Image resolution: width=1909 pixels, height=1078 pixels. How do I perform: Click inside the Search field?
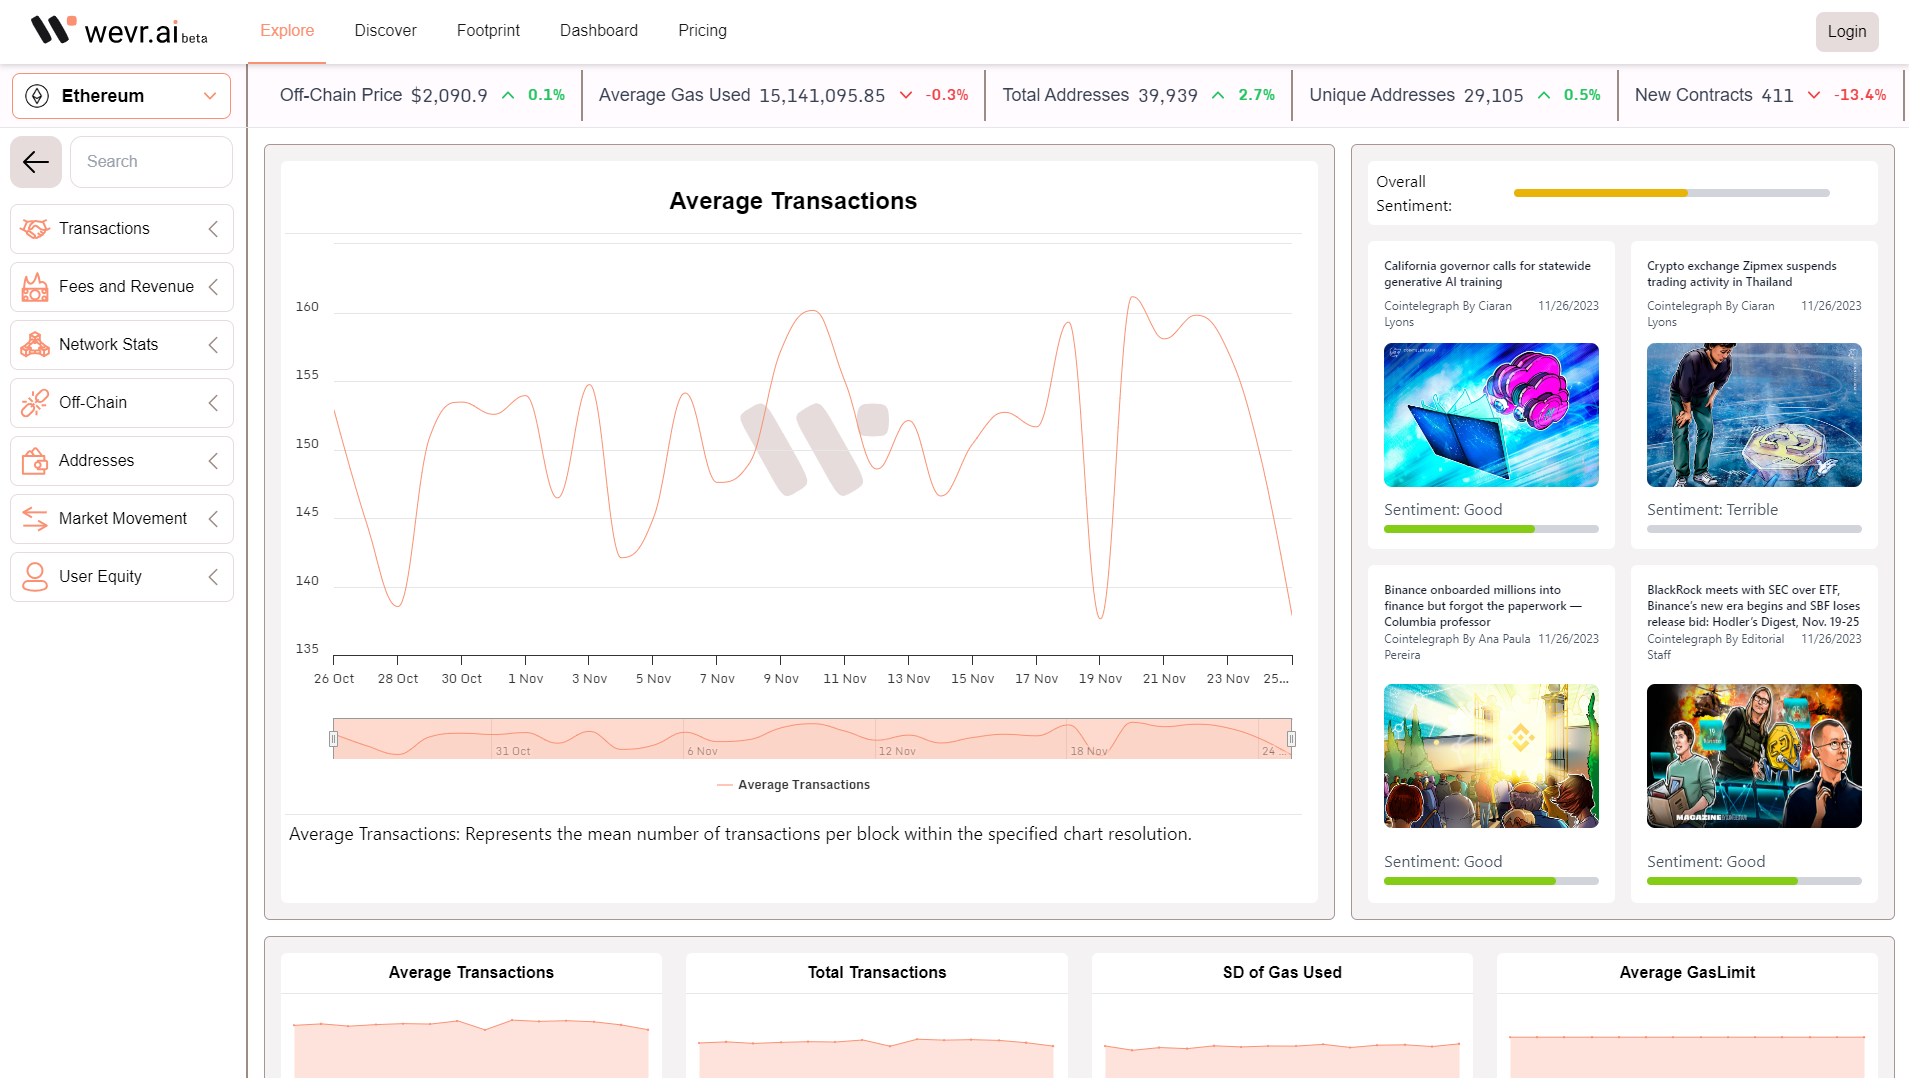[x=151, y=161]
